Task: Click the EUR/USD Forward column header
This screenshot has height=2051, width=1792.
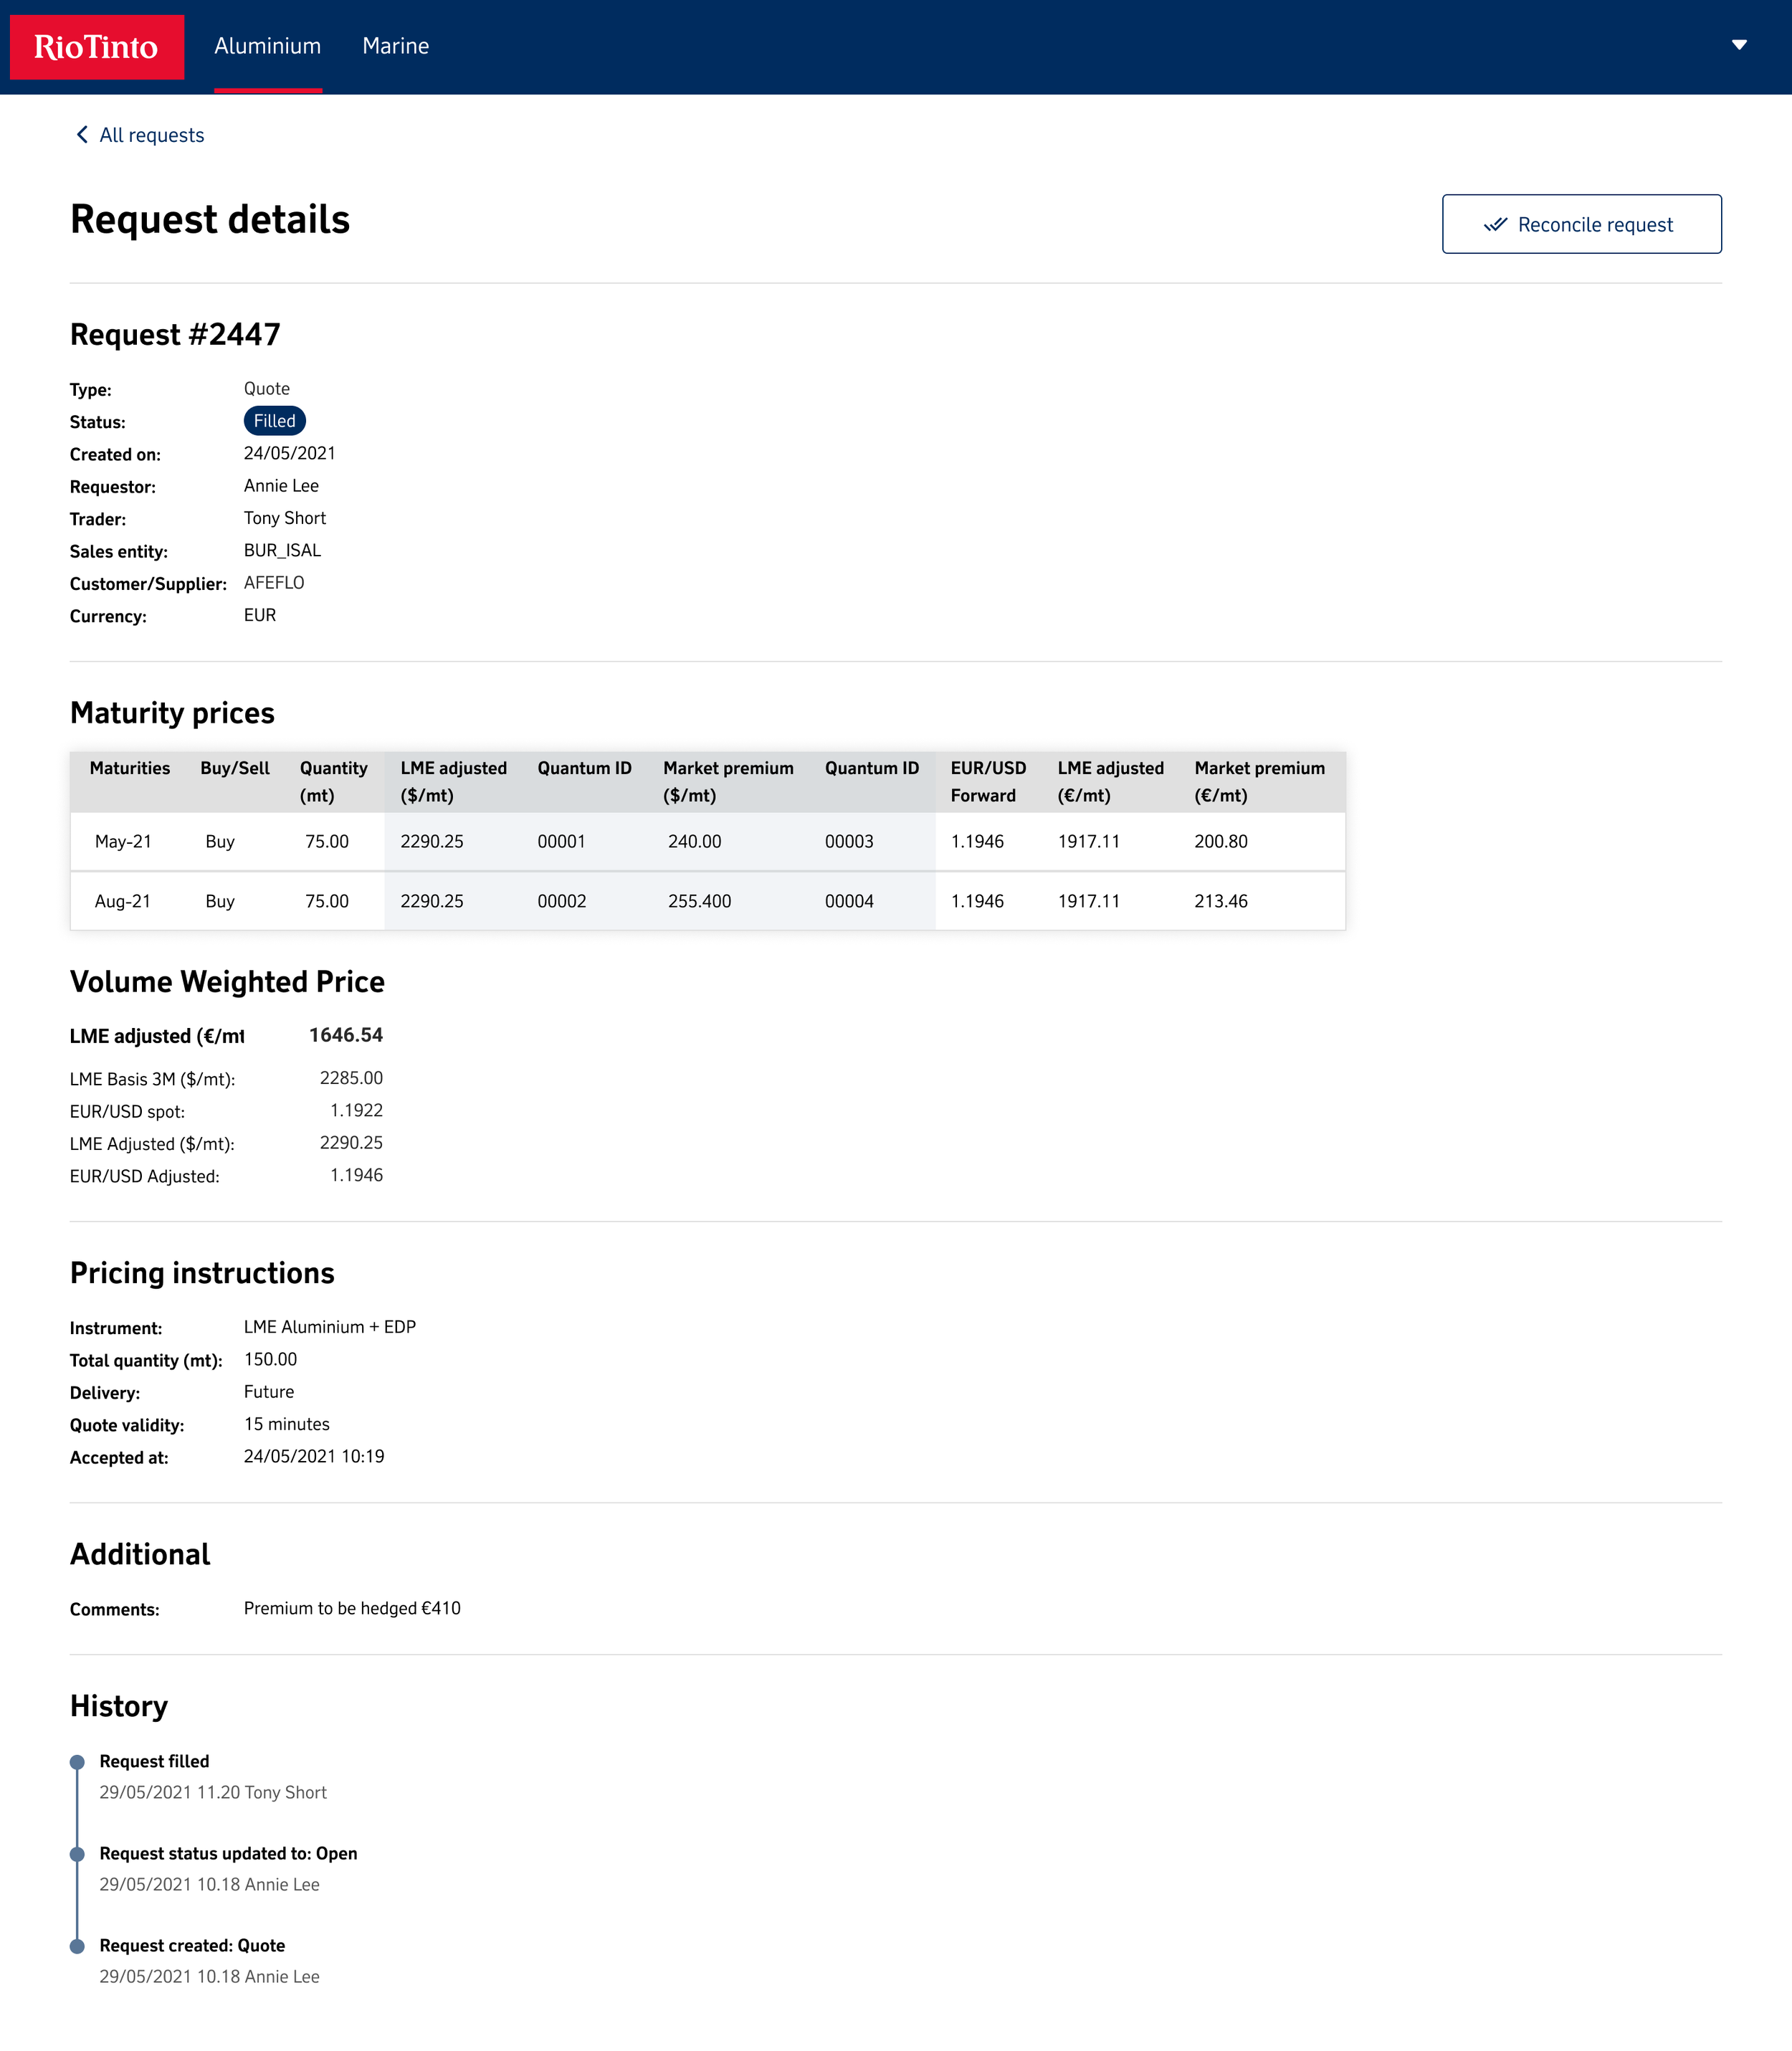Action: coord(988,782)
